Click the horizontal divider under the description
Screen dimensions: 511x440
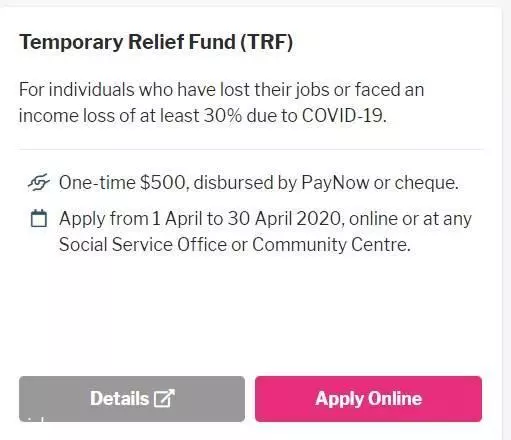tap(251, 149)
